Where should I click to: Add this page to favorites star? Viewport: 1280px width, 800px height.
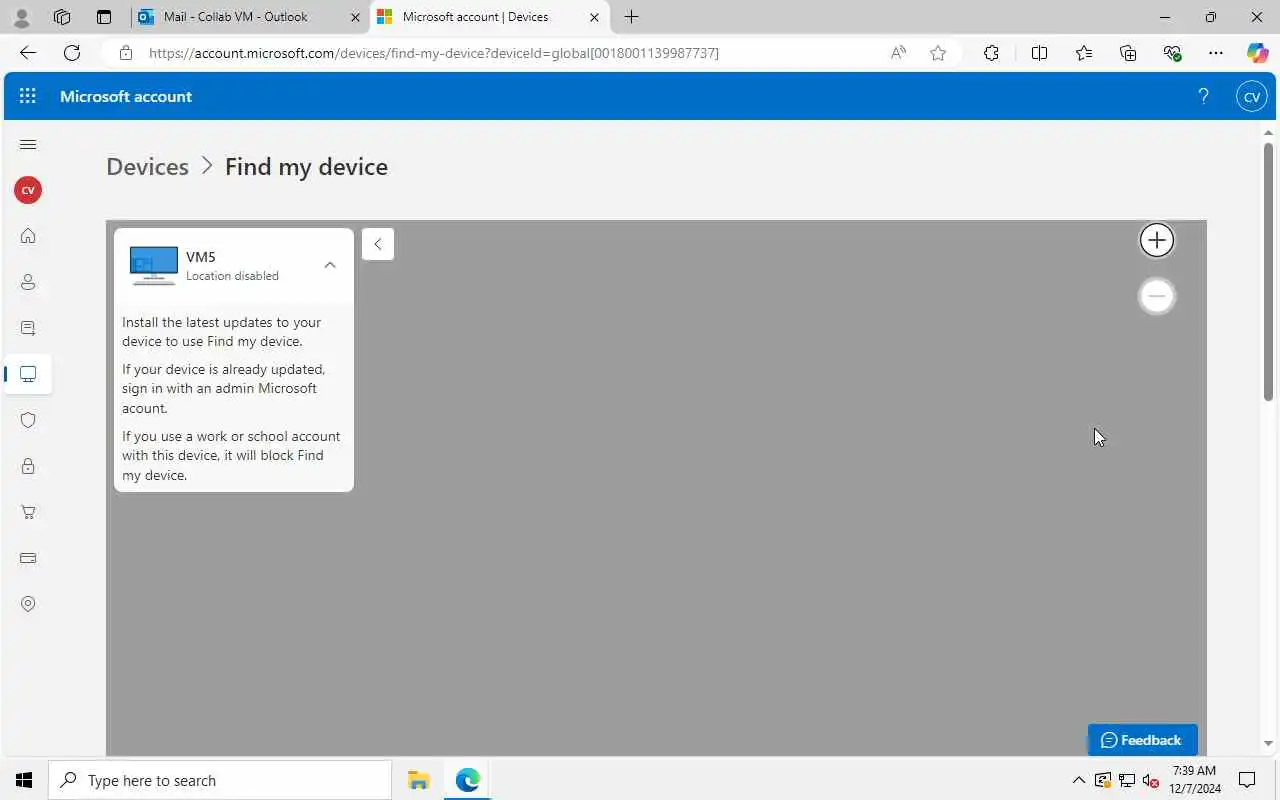(938, 53)
